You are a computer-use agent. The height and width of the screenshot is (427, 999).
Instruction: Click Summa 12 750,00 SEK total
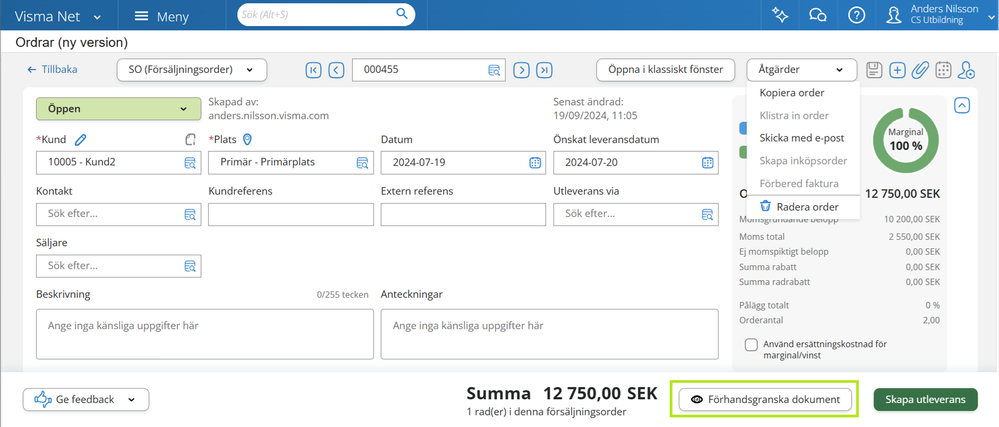point(561,394)
